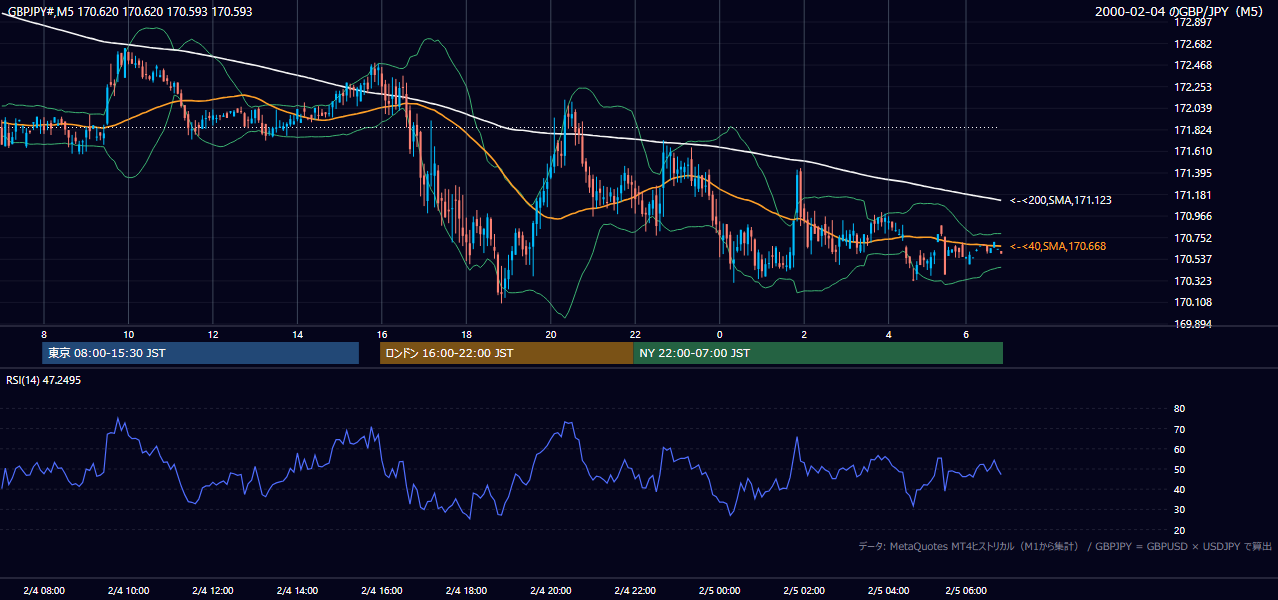The image size is (1278, 600).
Task: Click the hour label 22 under the chart
Action: [x=635, y=334]
